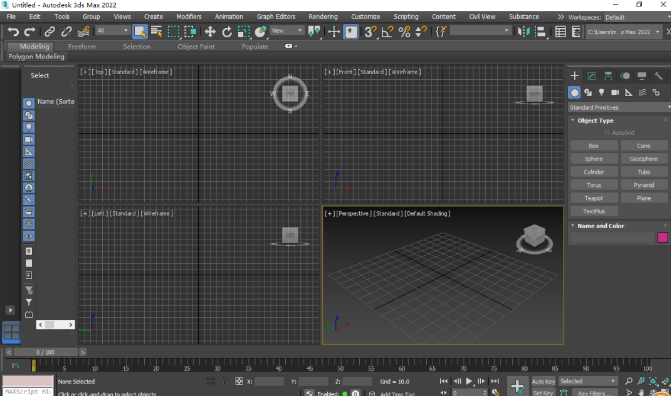
Task: Toggle Percent Snap button
Action: coord(404,32)
